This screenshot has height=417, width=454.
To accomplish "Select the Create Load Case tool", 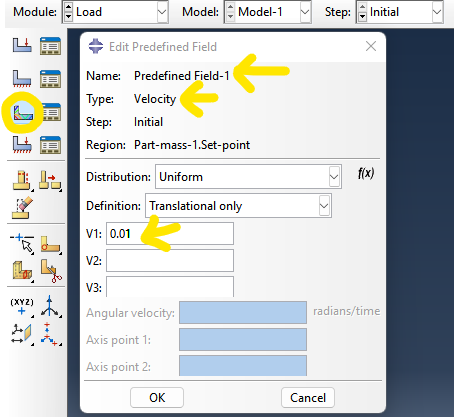I will [x=22, y=145].
